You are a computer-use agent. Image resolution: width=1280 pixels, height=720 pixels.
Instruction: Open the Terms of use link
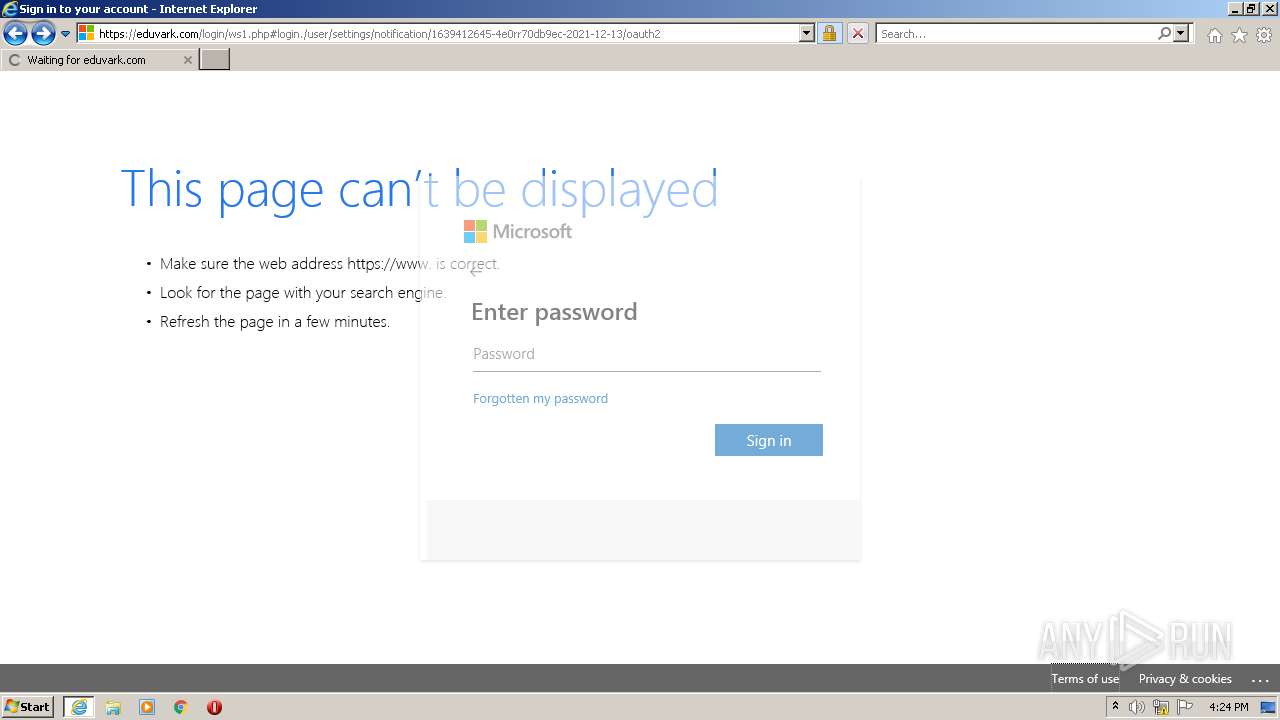click(x=1085, y=679)
